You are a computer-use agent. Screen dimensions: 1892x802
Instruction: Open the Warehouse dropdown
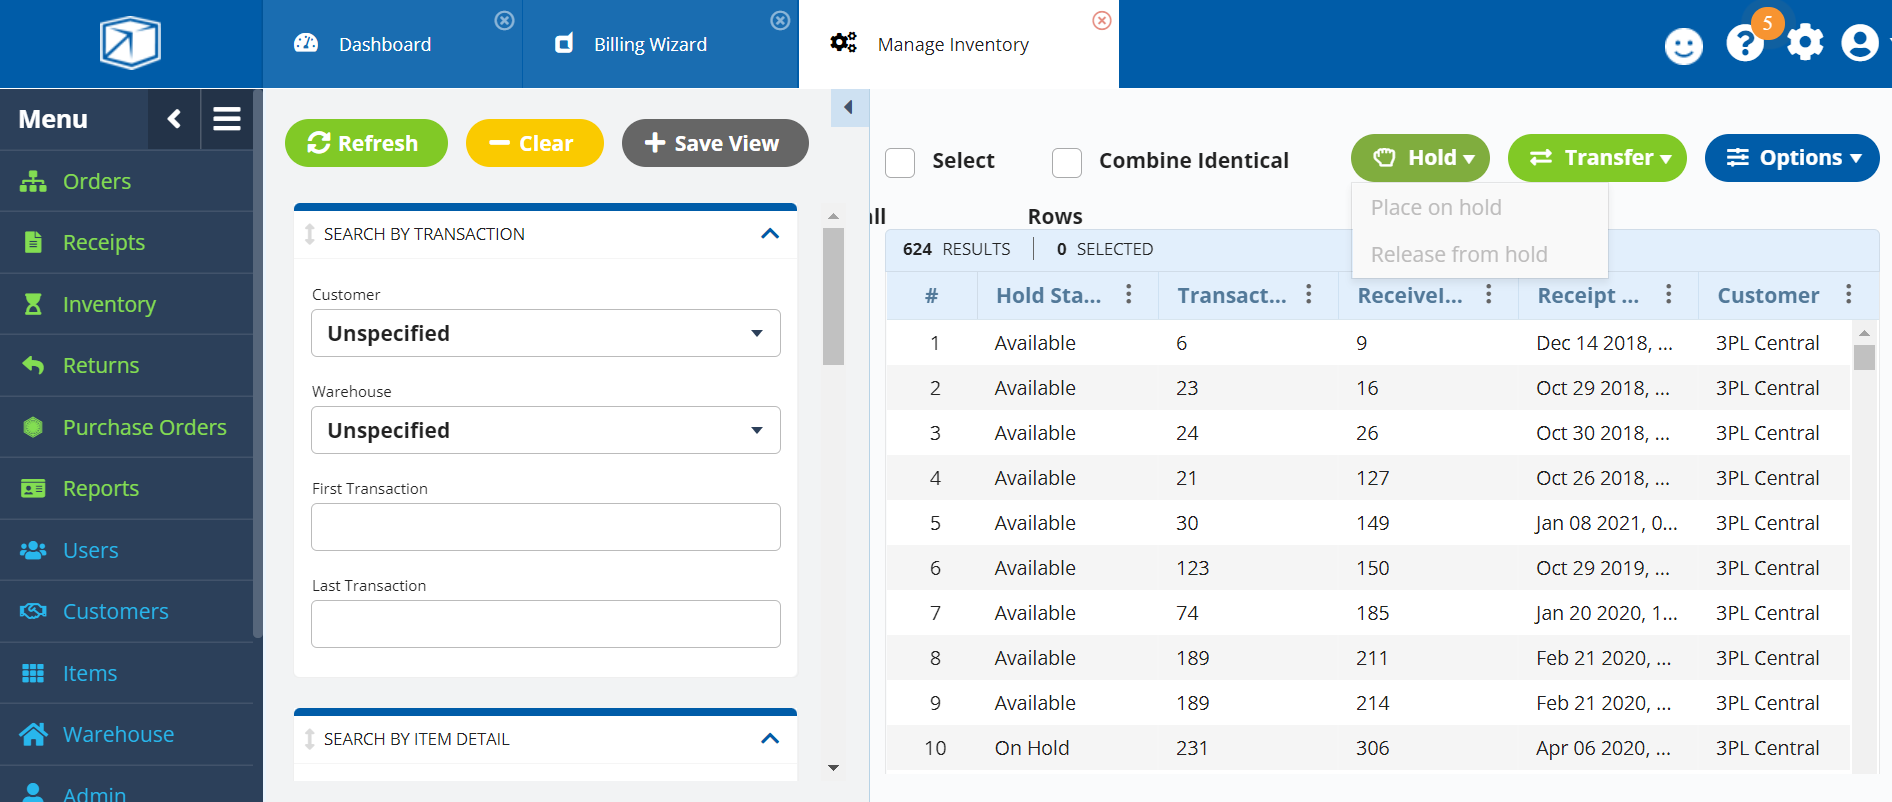click(545, 430)
